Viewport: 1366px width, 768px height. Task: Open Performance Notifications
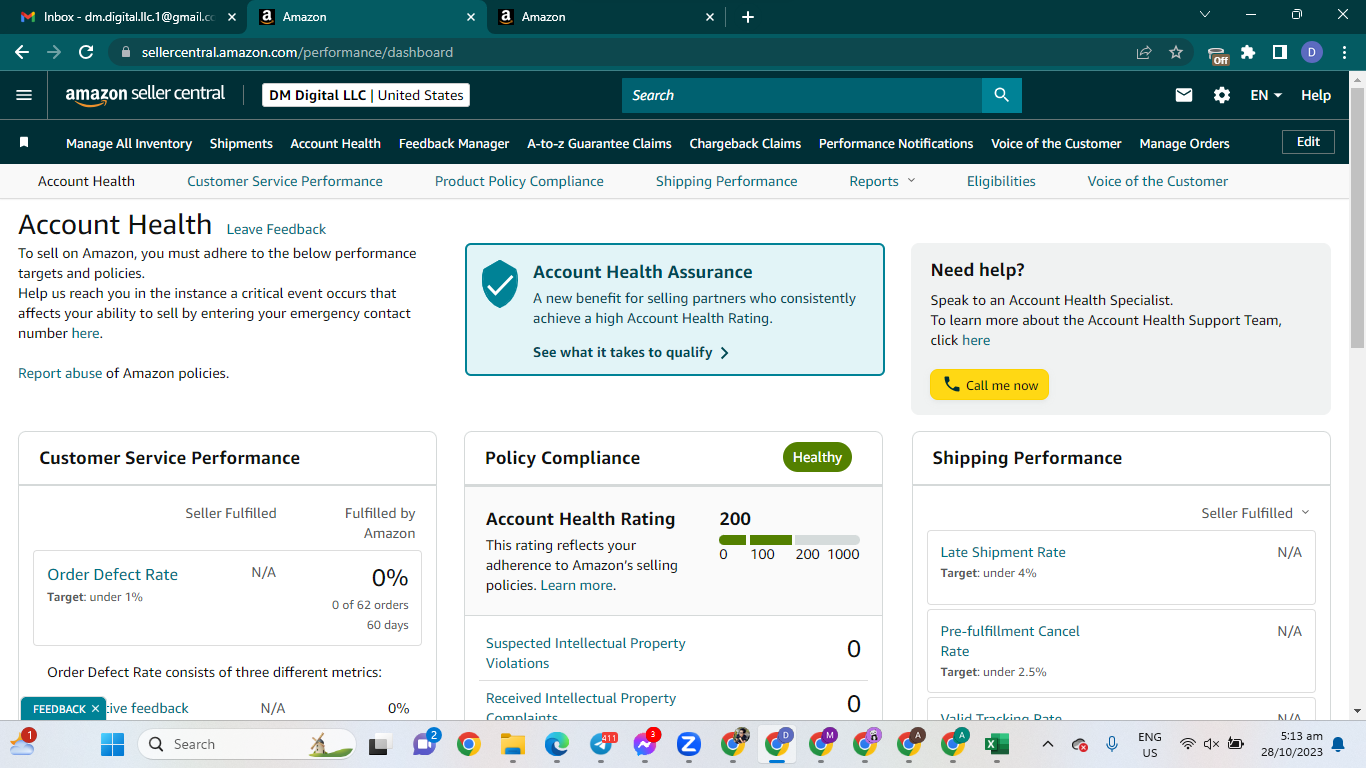point(896,143)
